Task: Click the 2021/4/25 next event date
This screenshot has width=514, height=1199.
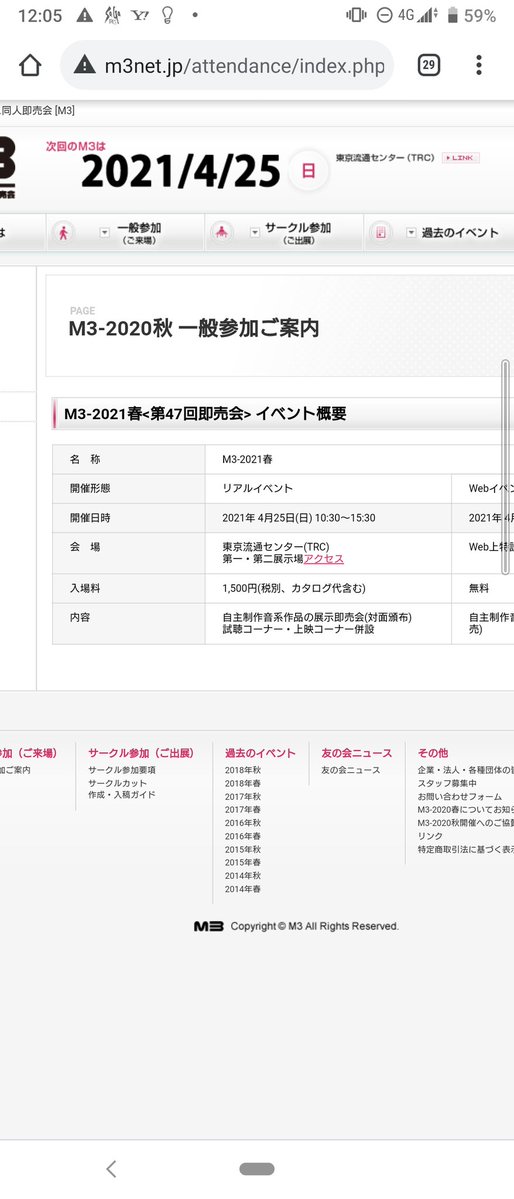Action: [181, 171]
